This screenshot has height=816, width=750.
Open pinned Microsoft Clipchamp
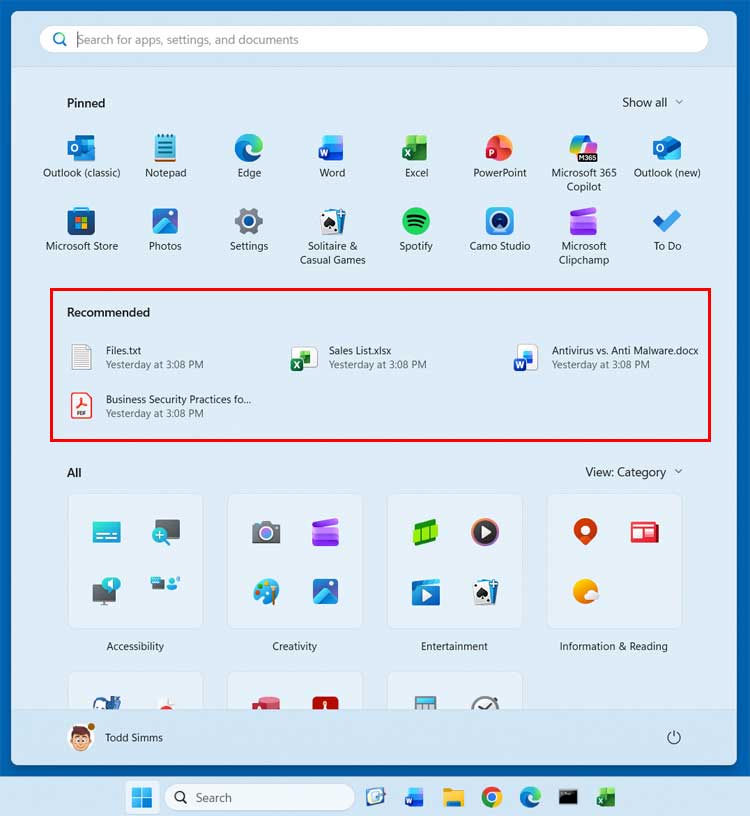(583, 236)
